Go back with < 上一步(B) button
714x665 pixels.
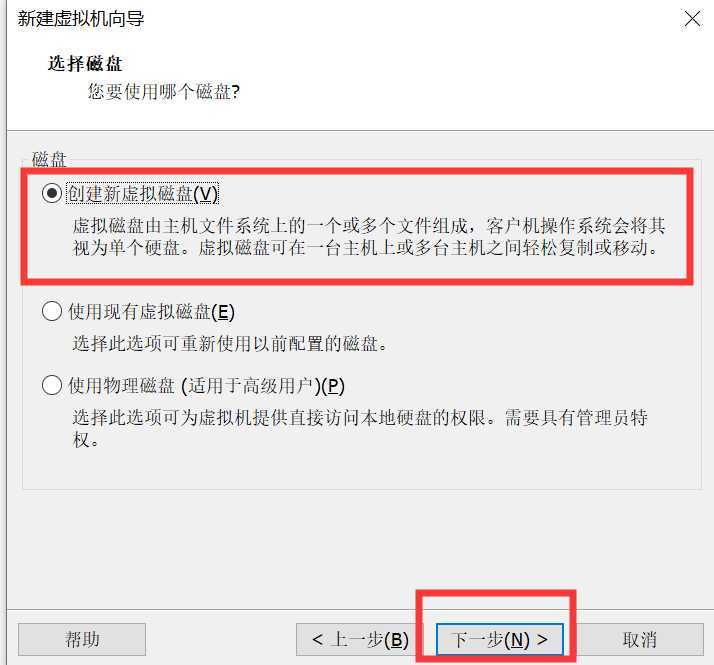pos(357,639)
